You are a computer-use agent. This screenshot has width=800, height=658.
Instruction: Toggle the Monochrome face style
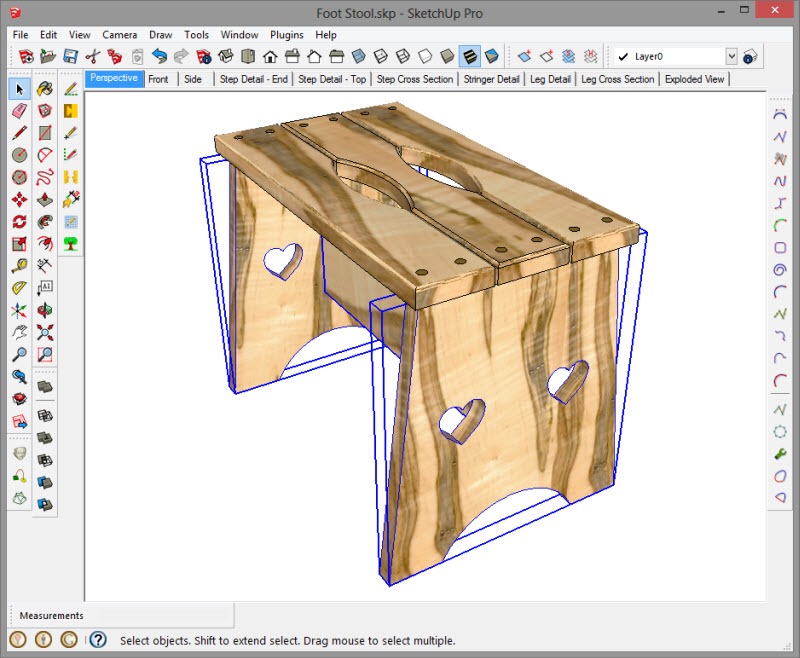point(491,56)
